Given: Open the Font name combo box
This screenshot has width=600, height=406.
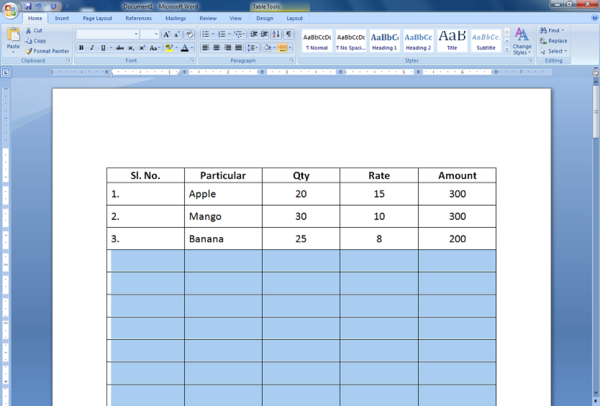Looking at the screenshot, I should 108,34.
